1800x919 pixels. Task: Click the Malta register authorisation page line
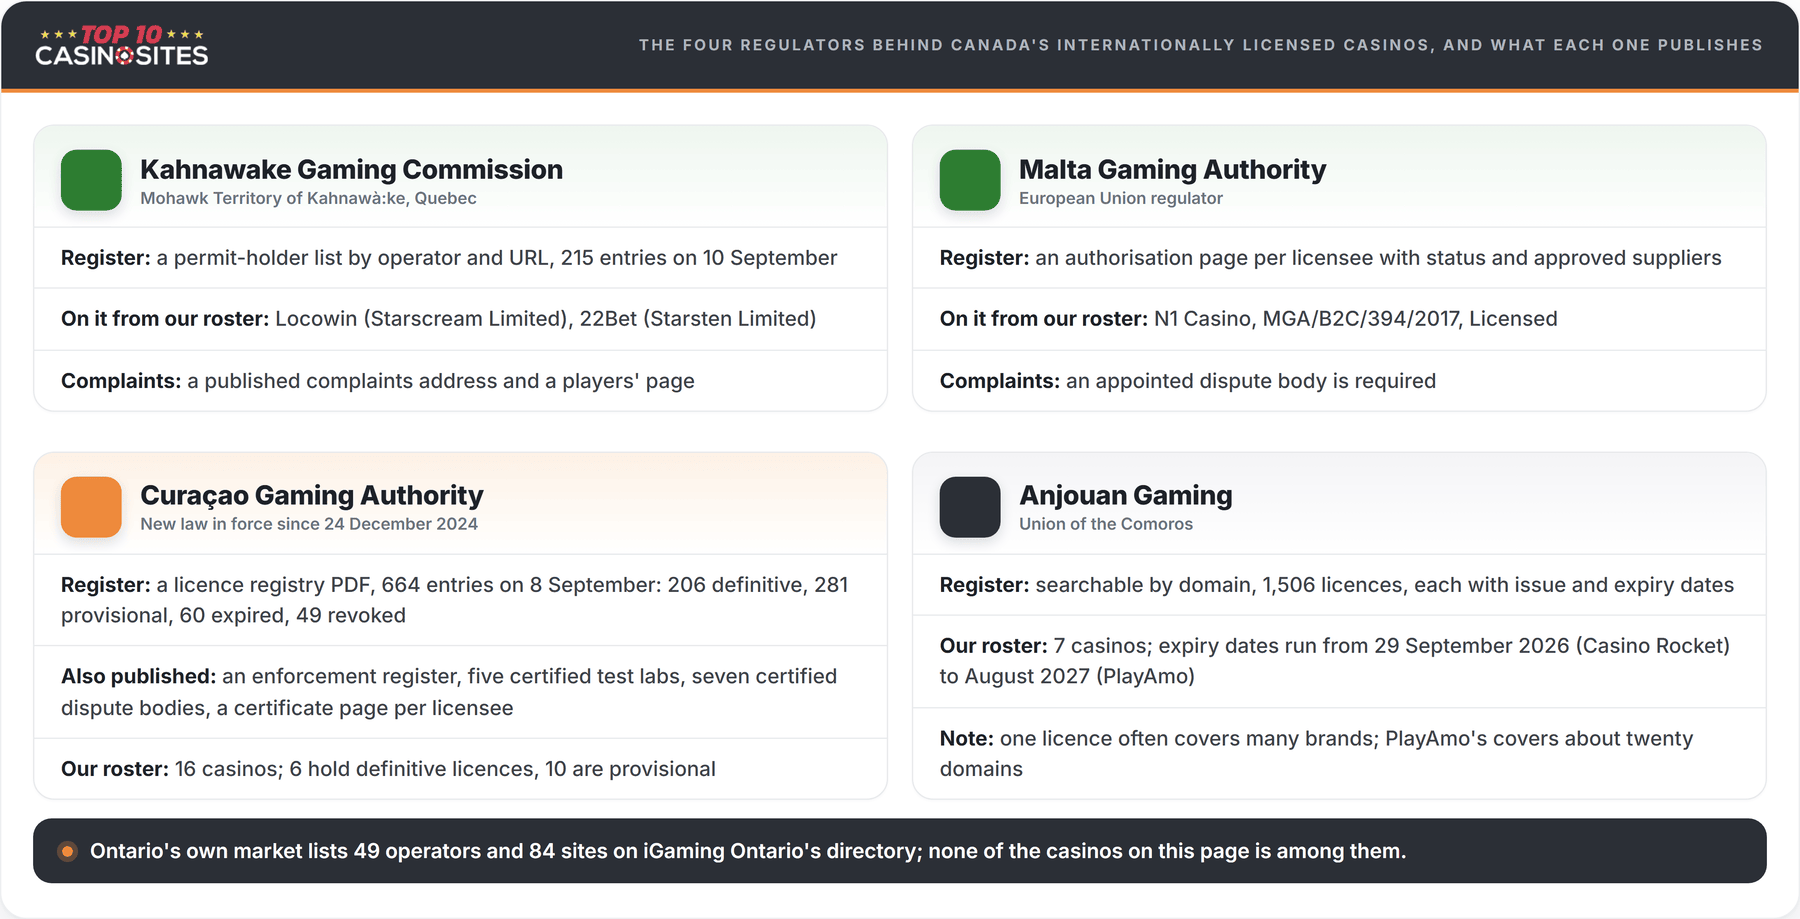click(x=1330, y=258)
